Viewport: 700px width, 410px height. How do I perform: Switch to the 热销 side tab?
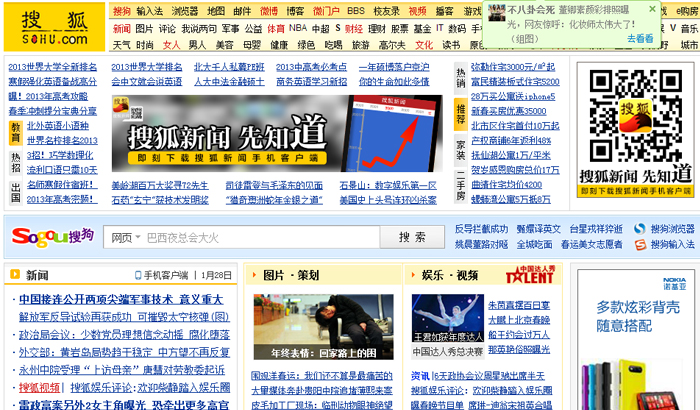pos(461,78)
